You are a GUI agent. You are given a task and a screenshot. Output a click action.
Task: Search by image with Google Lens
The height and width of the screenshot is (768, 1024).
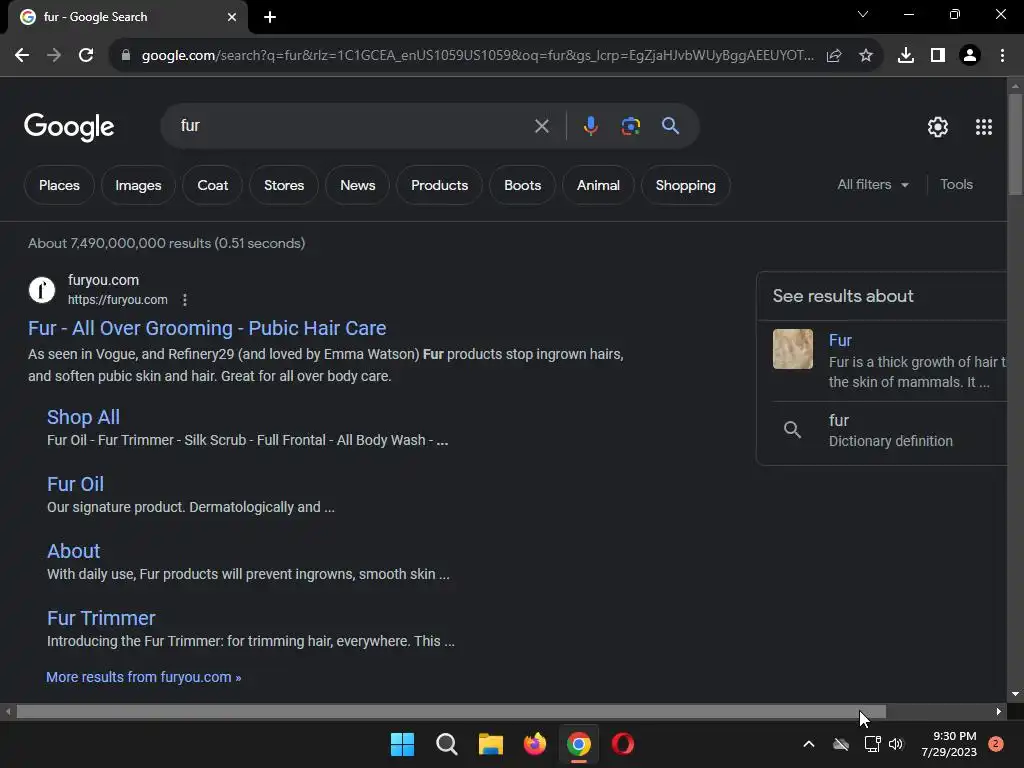[x=631, y=125]
